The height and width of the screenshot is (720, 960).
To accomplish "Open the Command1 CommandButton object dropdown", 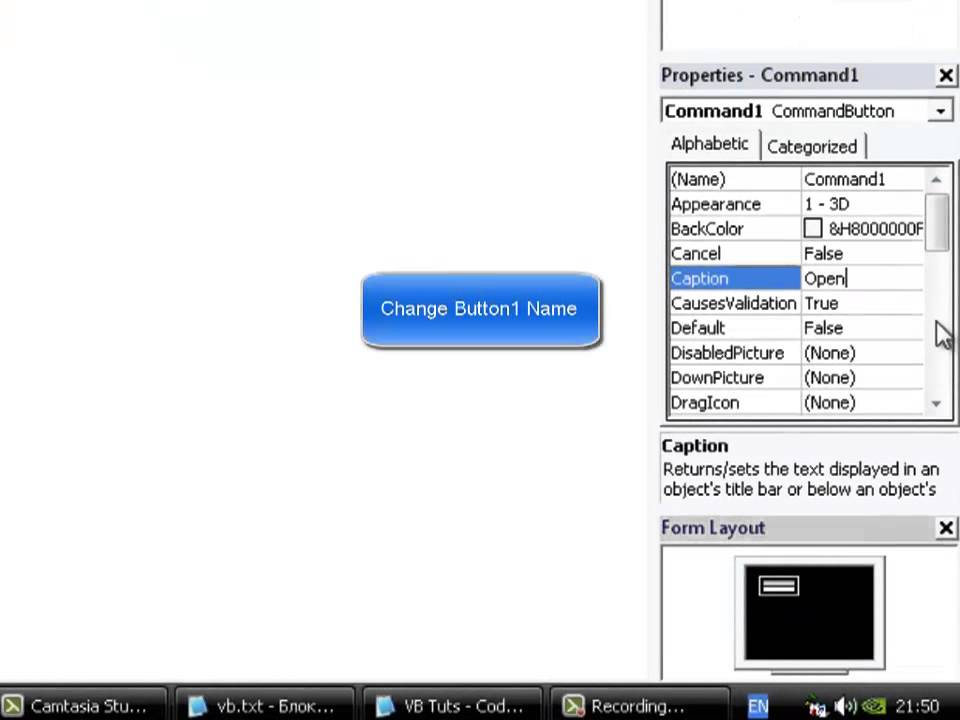I will coord(940,111).
